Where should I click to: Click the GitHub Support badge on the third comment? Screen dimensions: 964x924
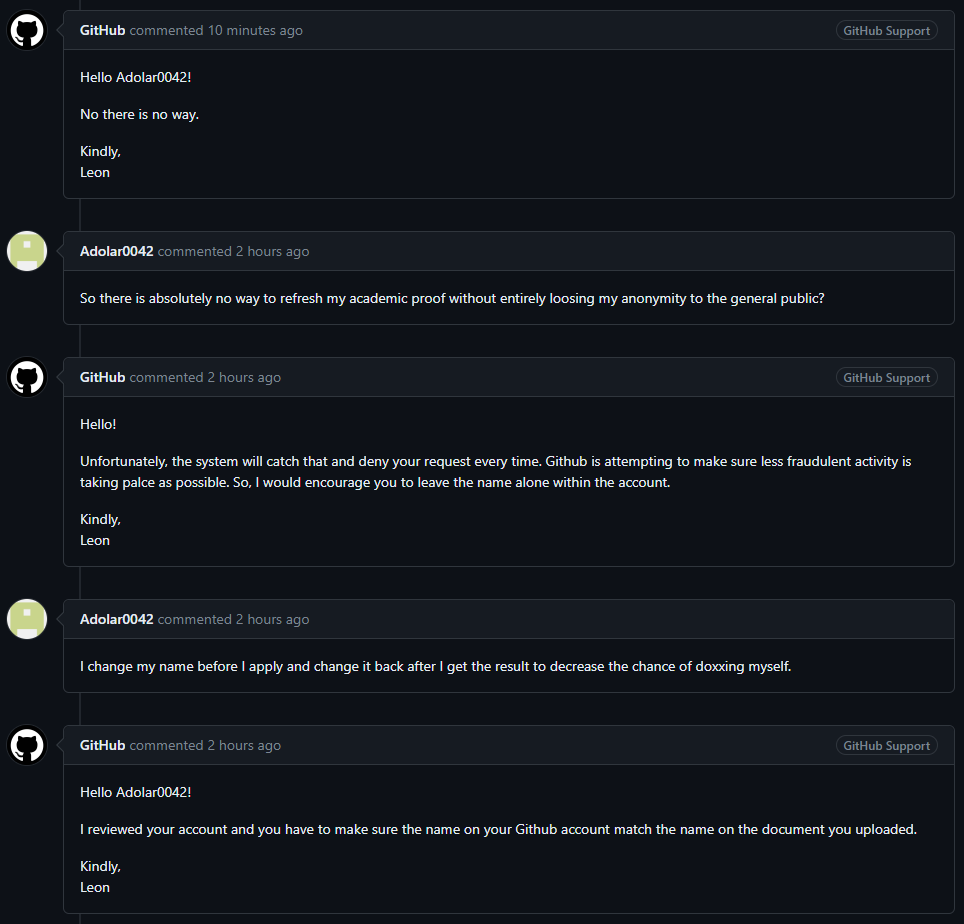click(886, 377)
